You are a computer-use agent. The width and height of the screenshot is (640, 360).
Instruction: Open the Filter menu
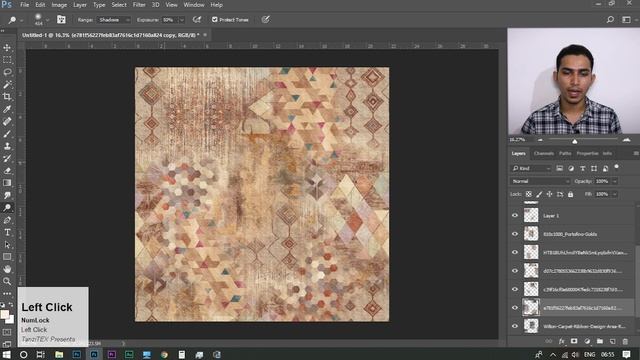[x=139, y=5]
